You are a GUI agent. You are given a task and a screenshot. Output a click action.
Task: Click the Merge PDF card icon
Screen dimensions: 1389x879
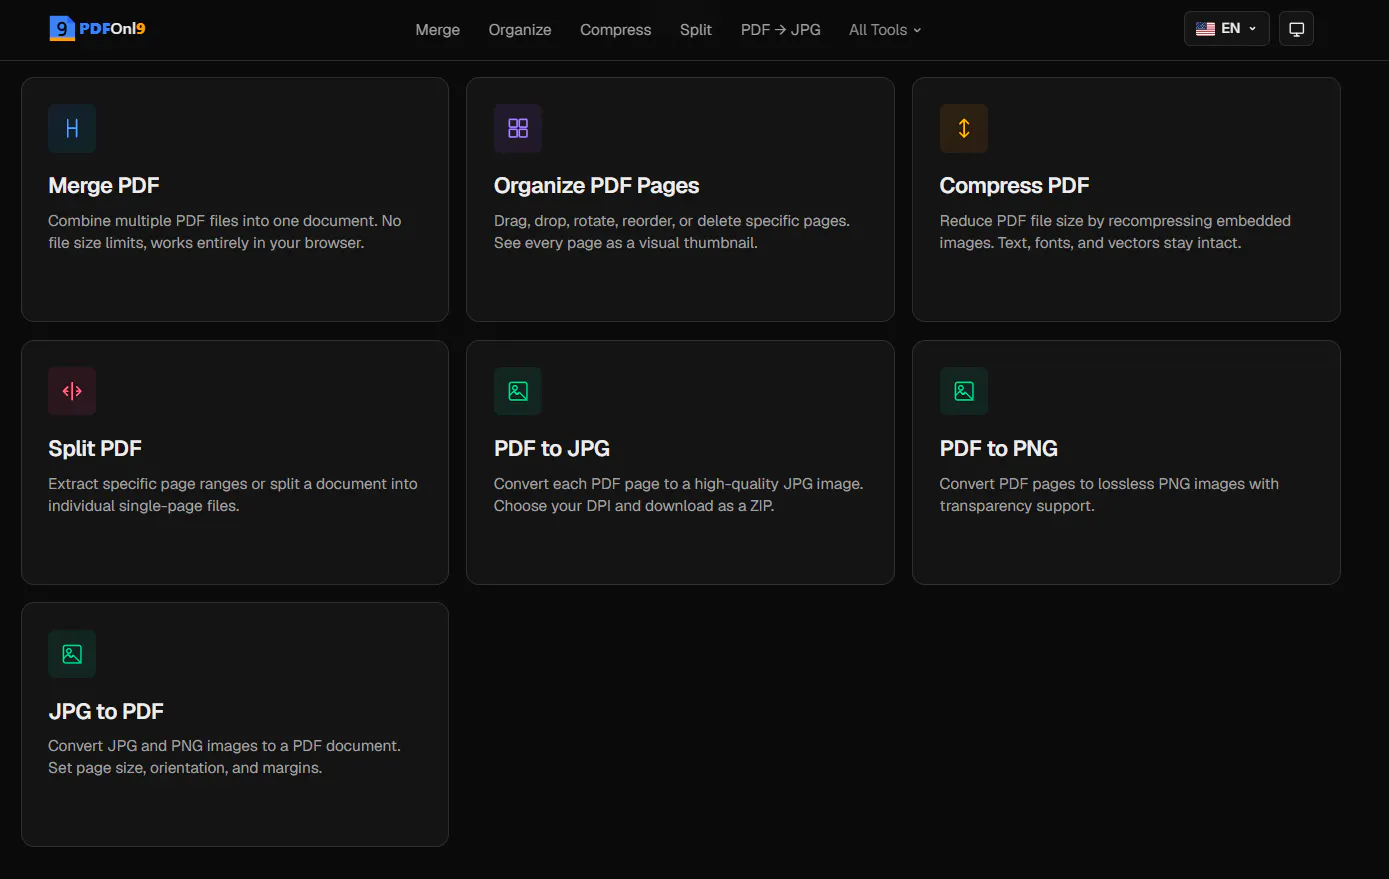coord(72,128)
